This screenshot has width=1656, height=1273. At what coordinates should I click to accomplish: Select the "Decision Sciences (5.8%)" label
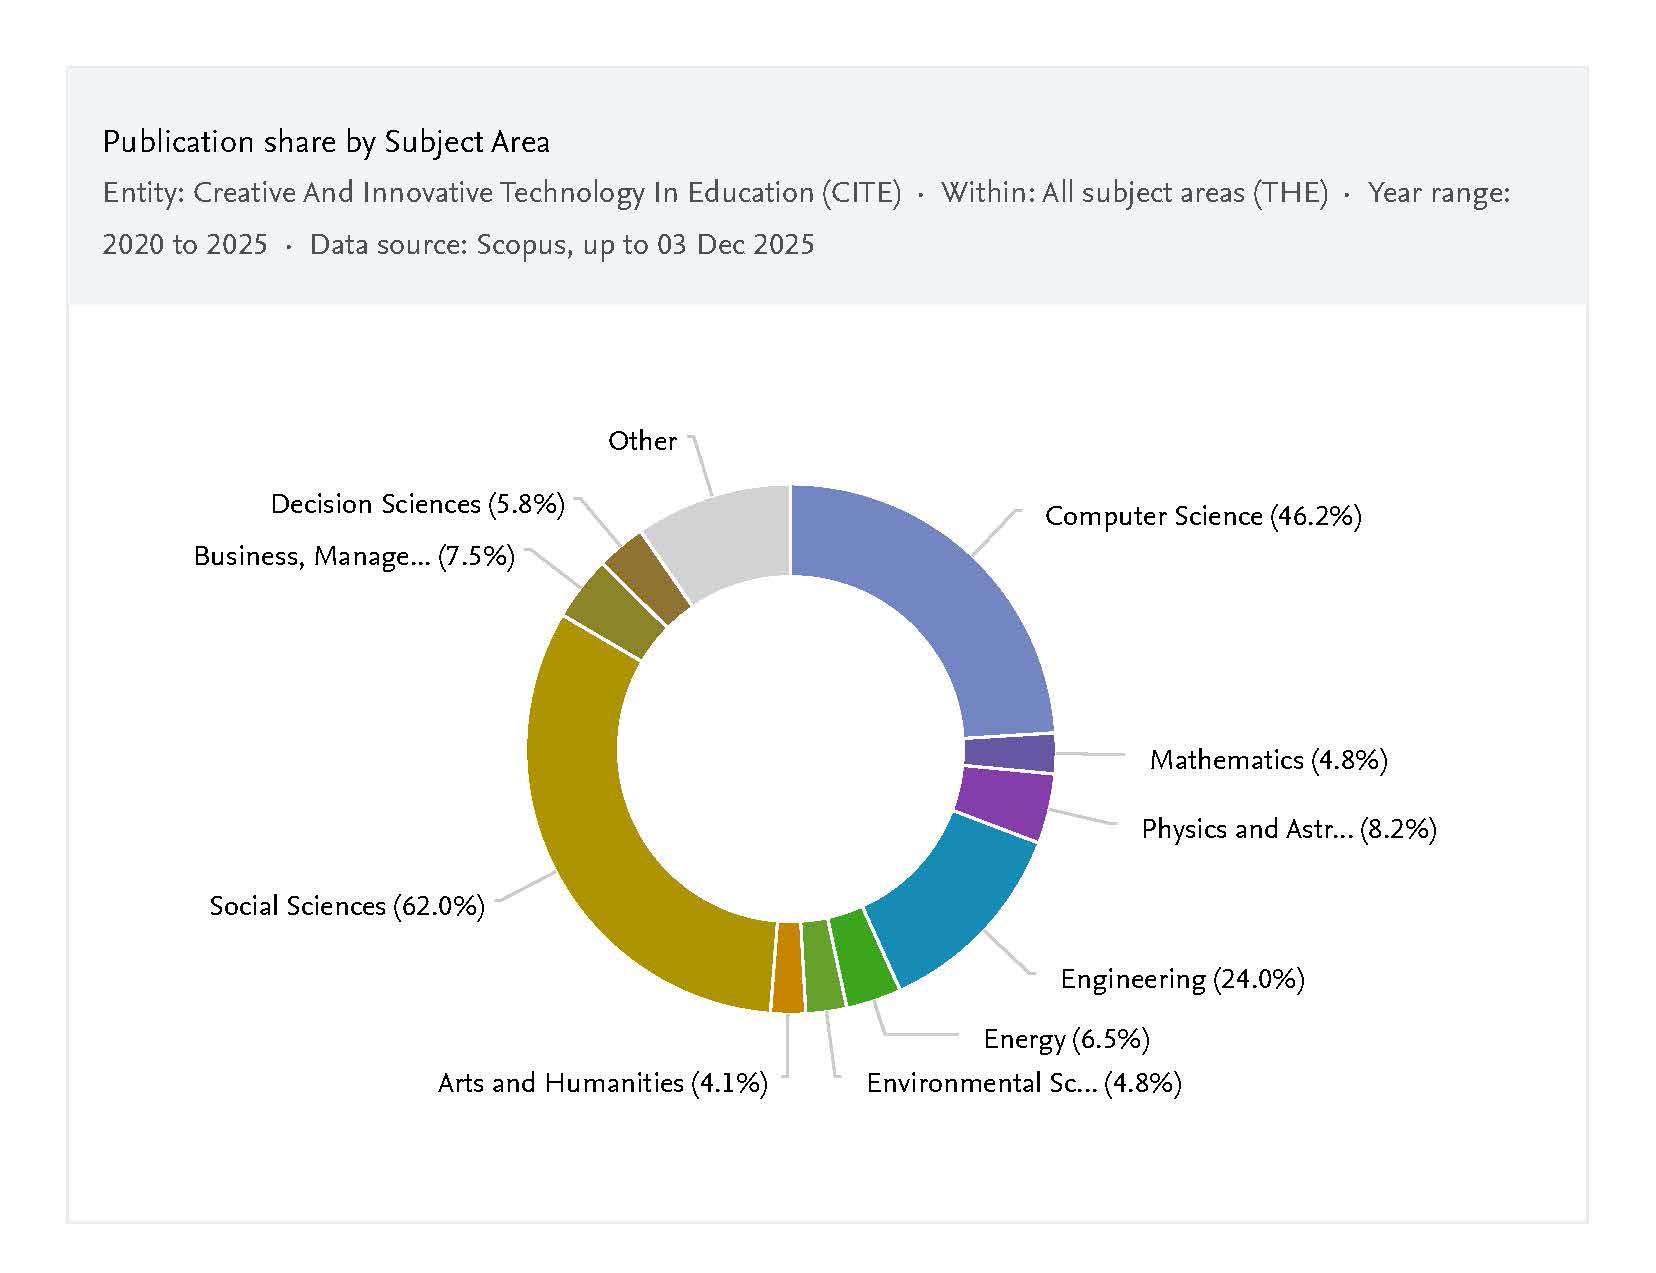tap(418, 504)
